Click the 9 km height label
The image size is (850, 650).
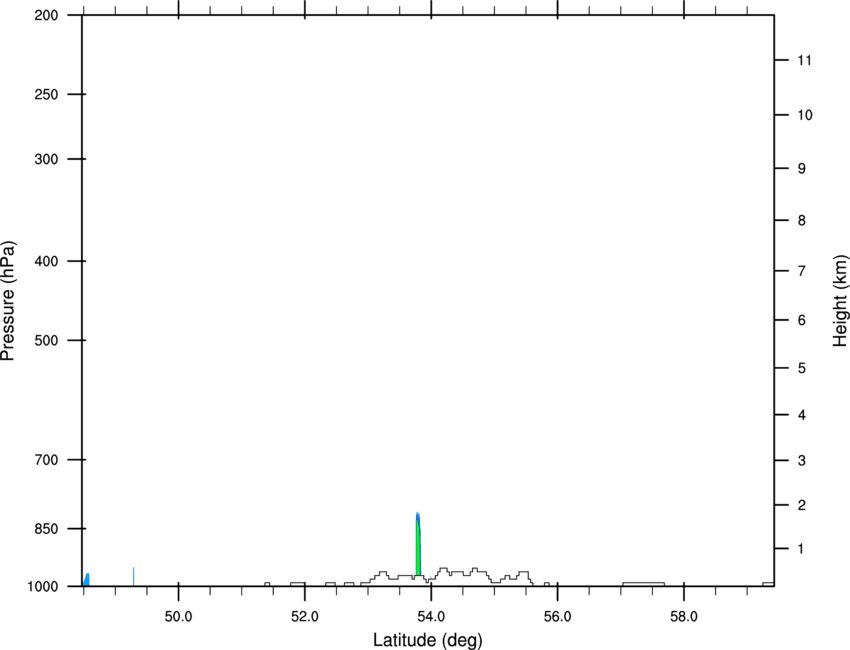802,169
